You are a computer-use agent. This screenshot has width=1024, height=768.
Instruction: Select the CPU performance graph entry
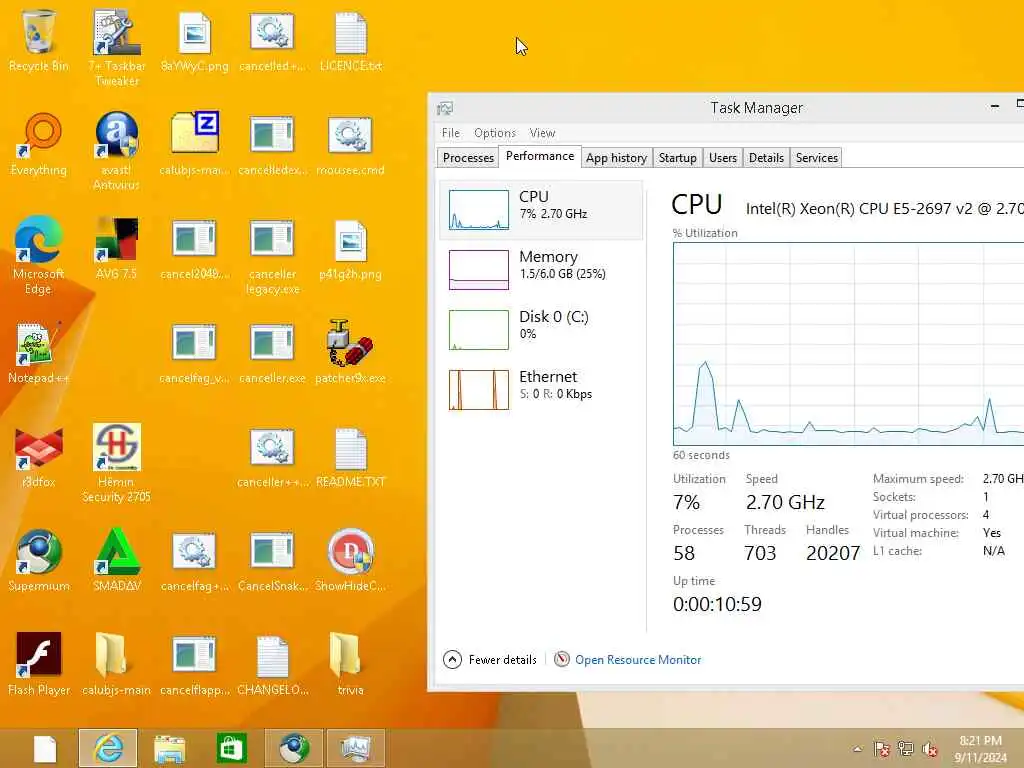(x=541, y=210)
